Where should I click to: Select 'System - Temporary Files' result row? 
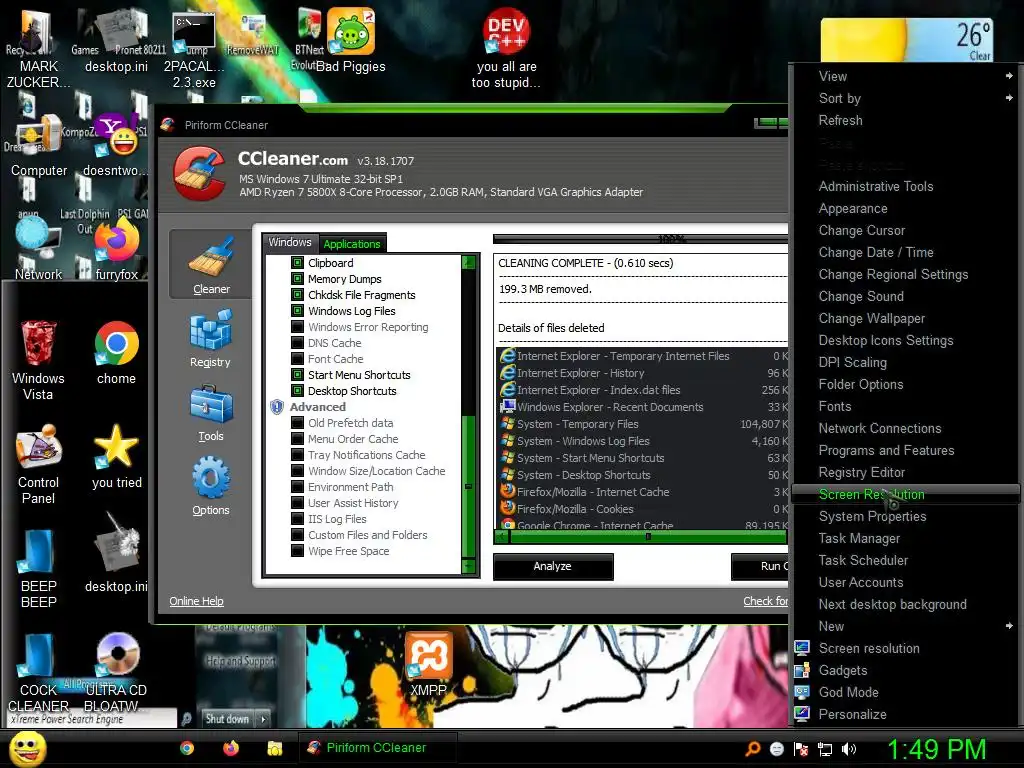tap(643, 424)
